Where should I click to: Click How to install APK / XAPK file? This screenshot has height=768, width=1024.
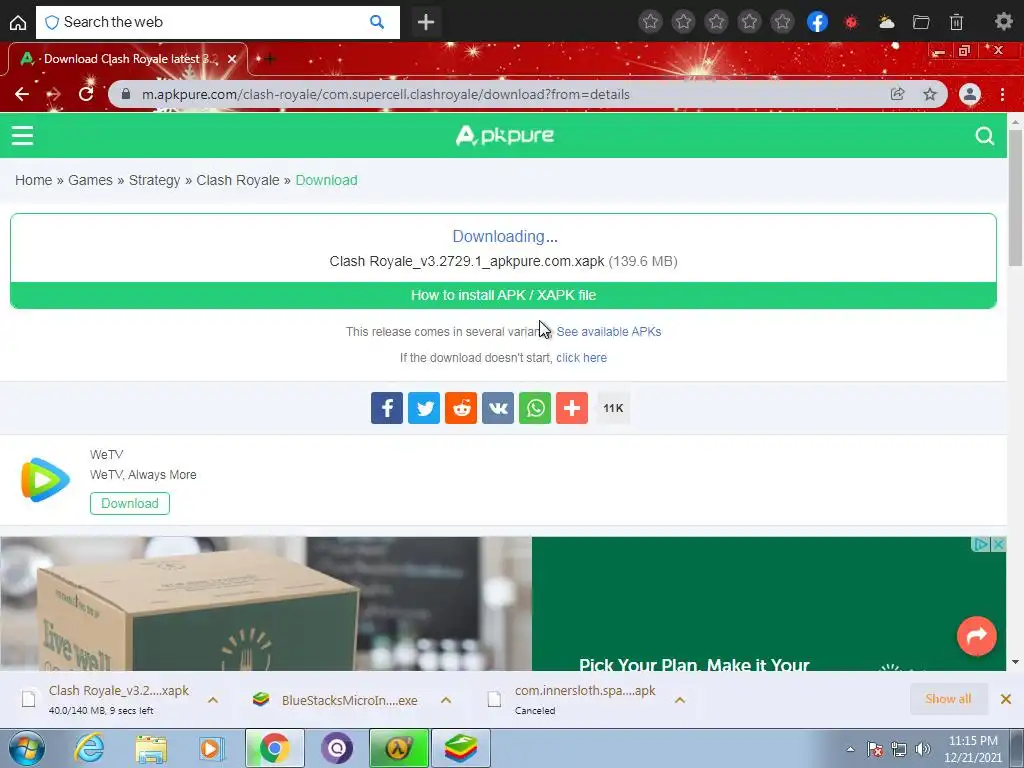[504, 295]
